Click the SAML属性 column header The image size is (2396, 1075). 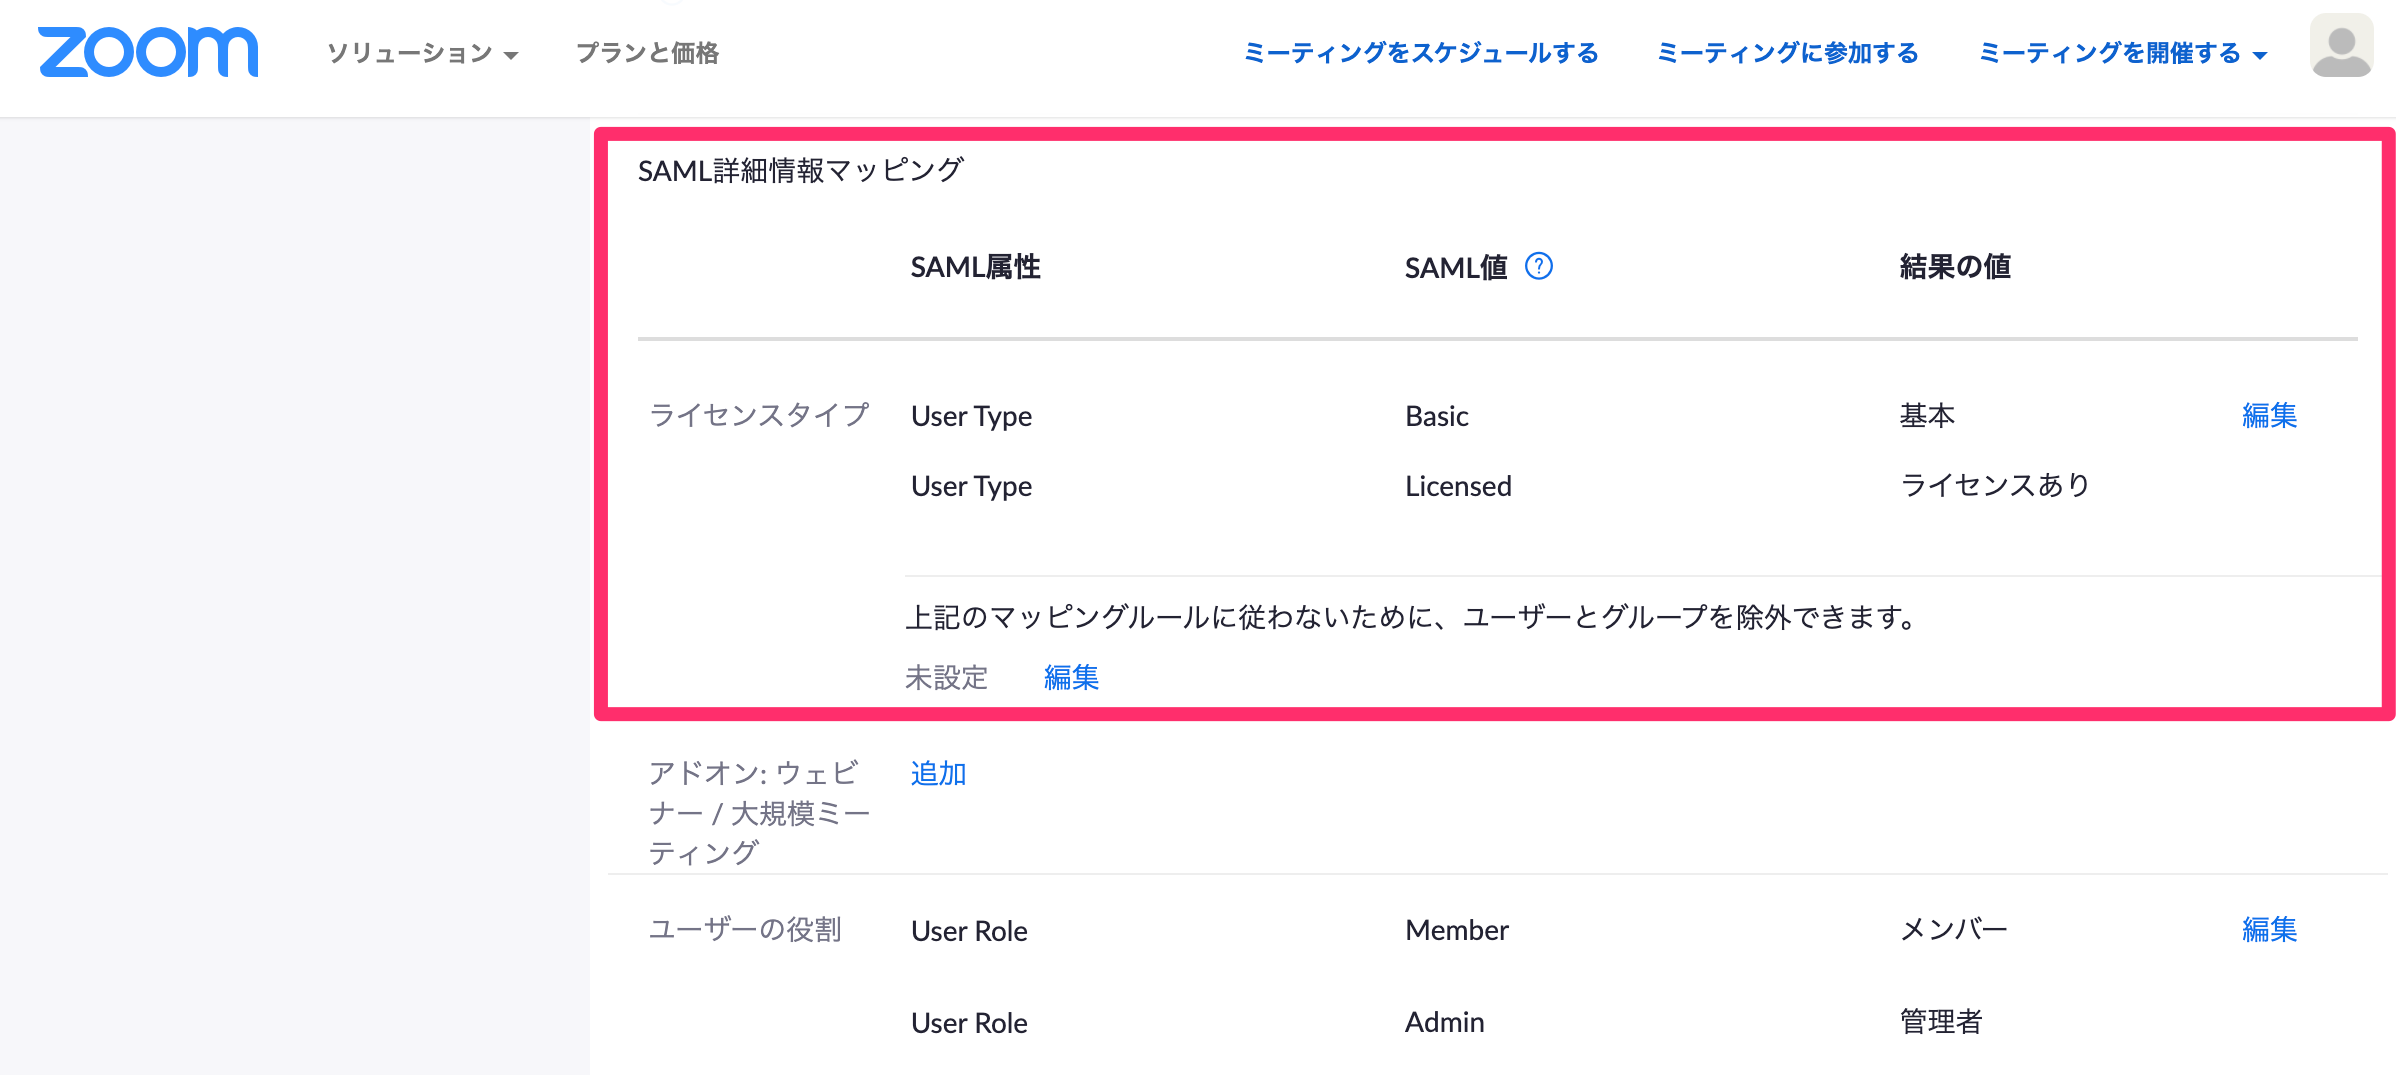(x=975, y=267)
